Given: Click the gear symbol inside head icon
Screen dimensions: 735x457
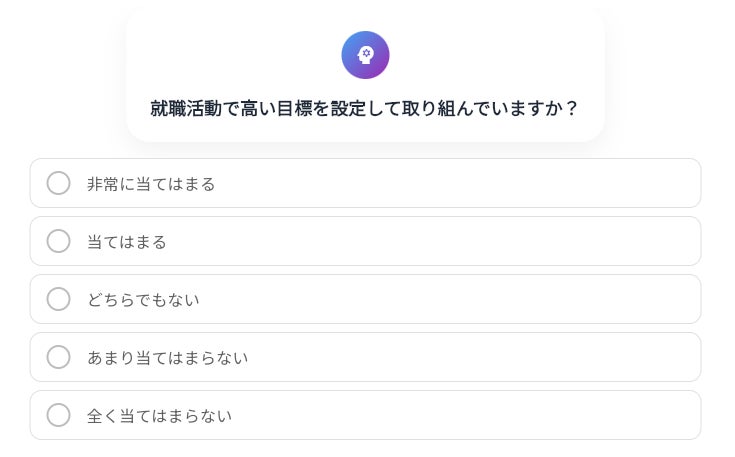Looking at the screenshot, I should tap(367, 53).
